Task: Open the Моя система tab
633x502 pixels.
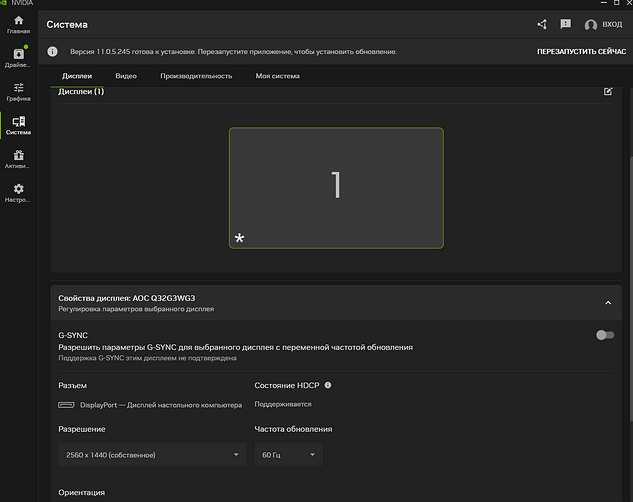Action: [277, 76]
